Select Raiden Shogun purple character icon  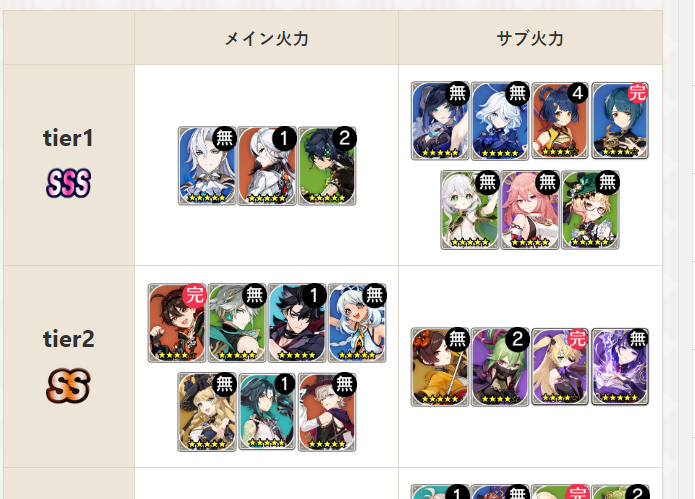coord(620,367)
